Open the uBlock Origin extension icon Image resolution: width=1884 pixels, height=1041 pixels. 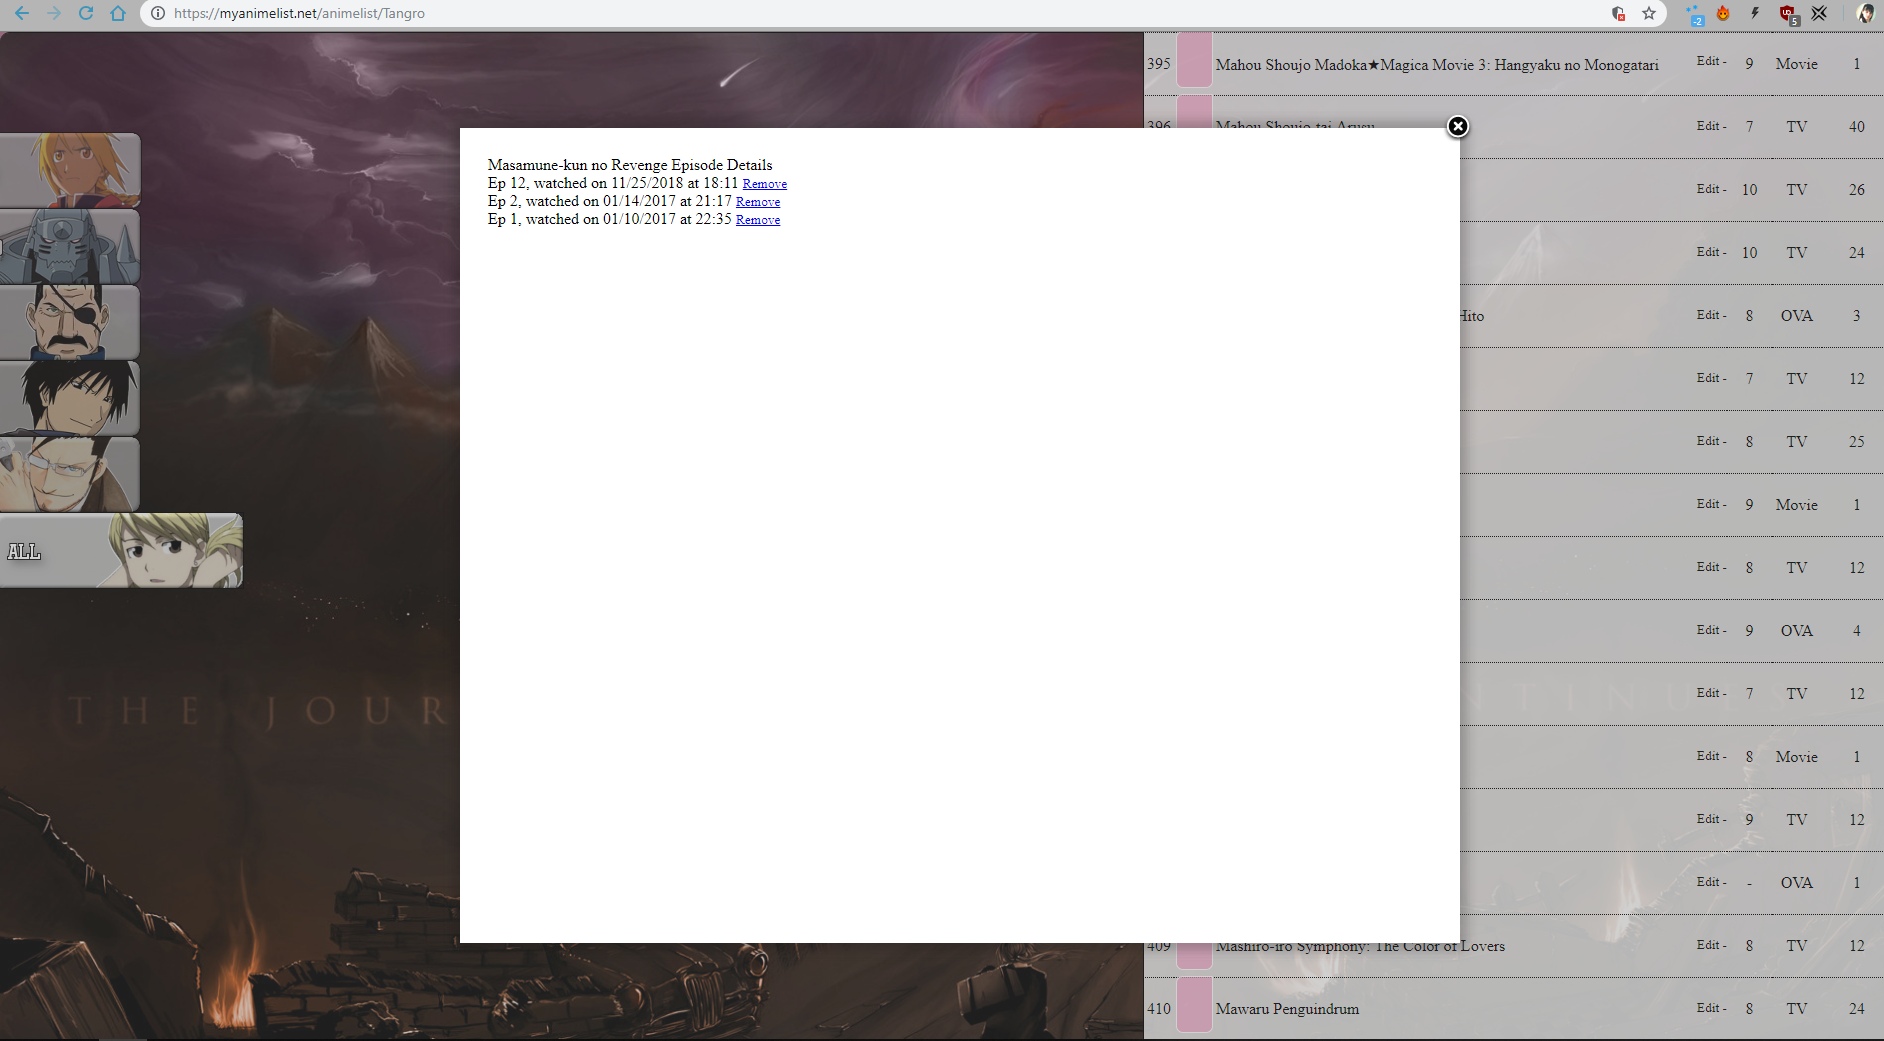(x=1787, y=13)
